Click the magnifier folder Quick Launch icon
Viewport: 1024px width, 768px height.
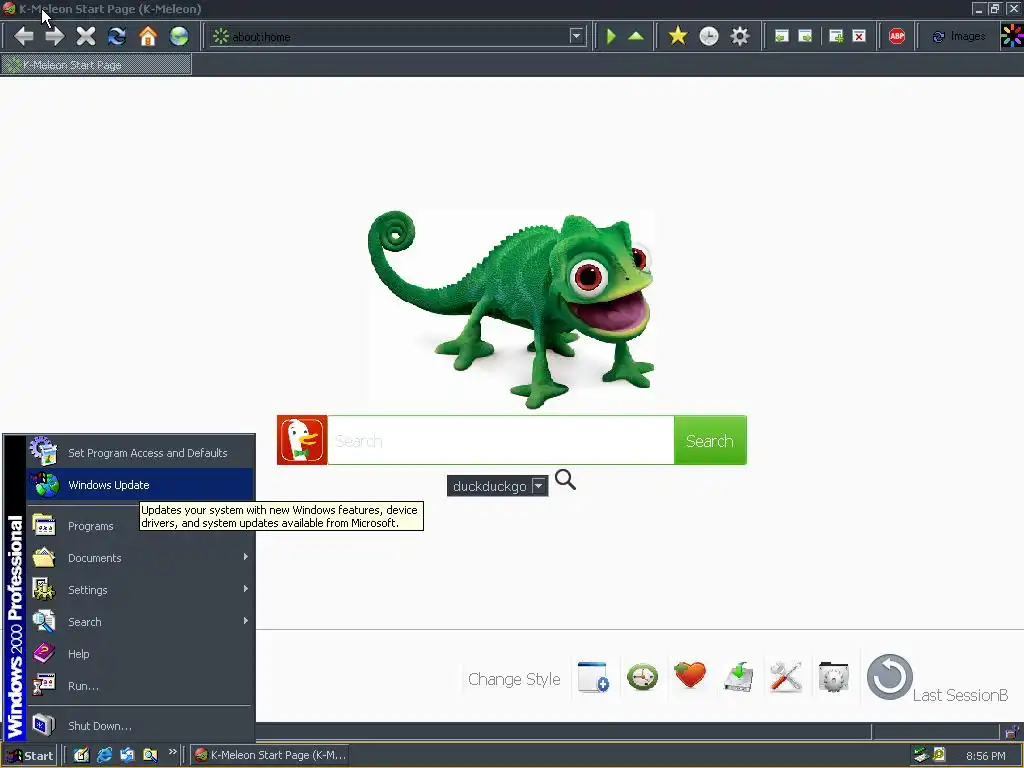coord(150,755)
